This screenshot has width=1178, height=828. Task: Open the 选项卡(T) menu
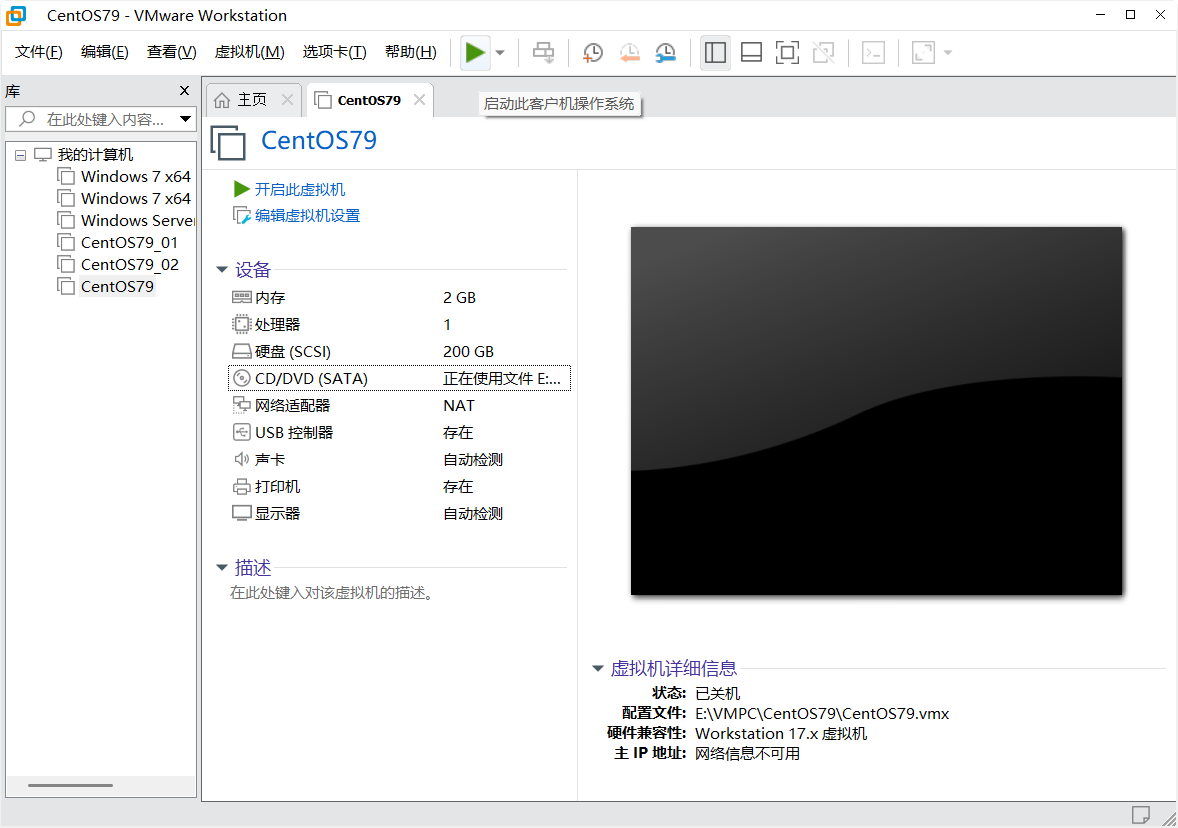pyautogui.click(x=334, y=52)
